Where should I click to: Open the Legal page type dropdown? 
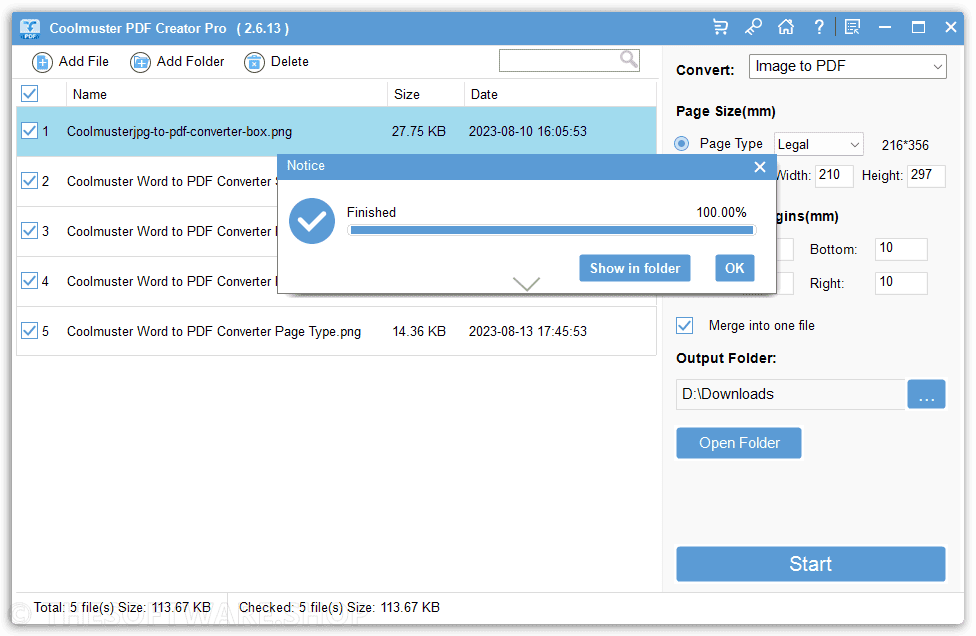point(819,144)
